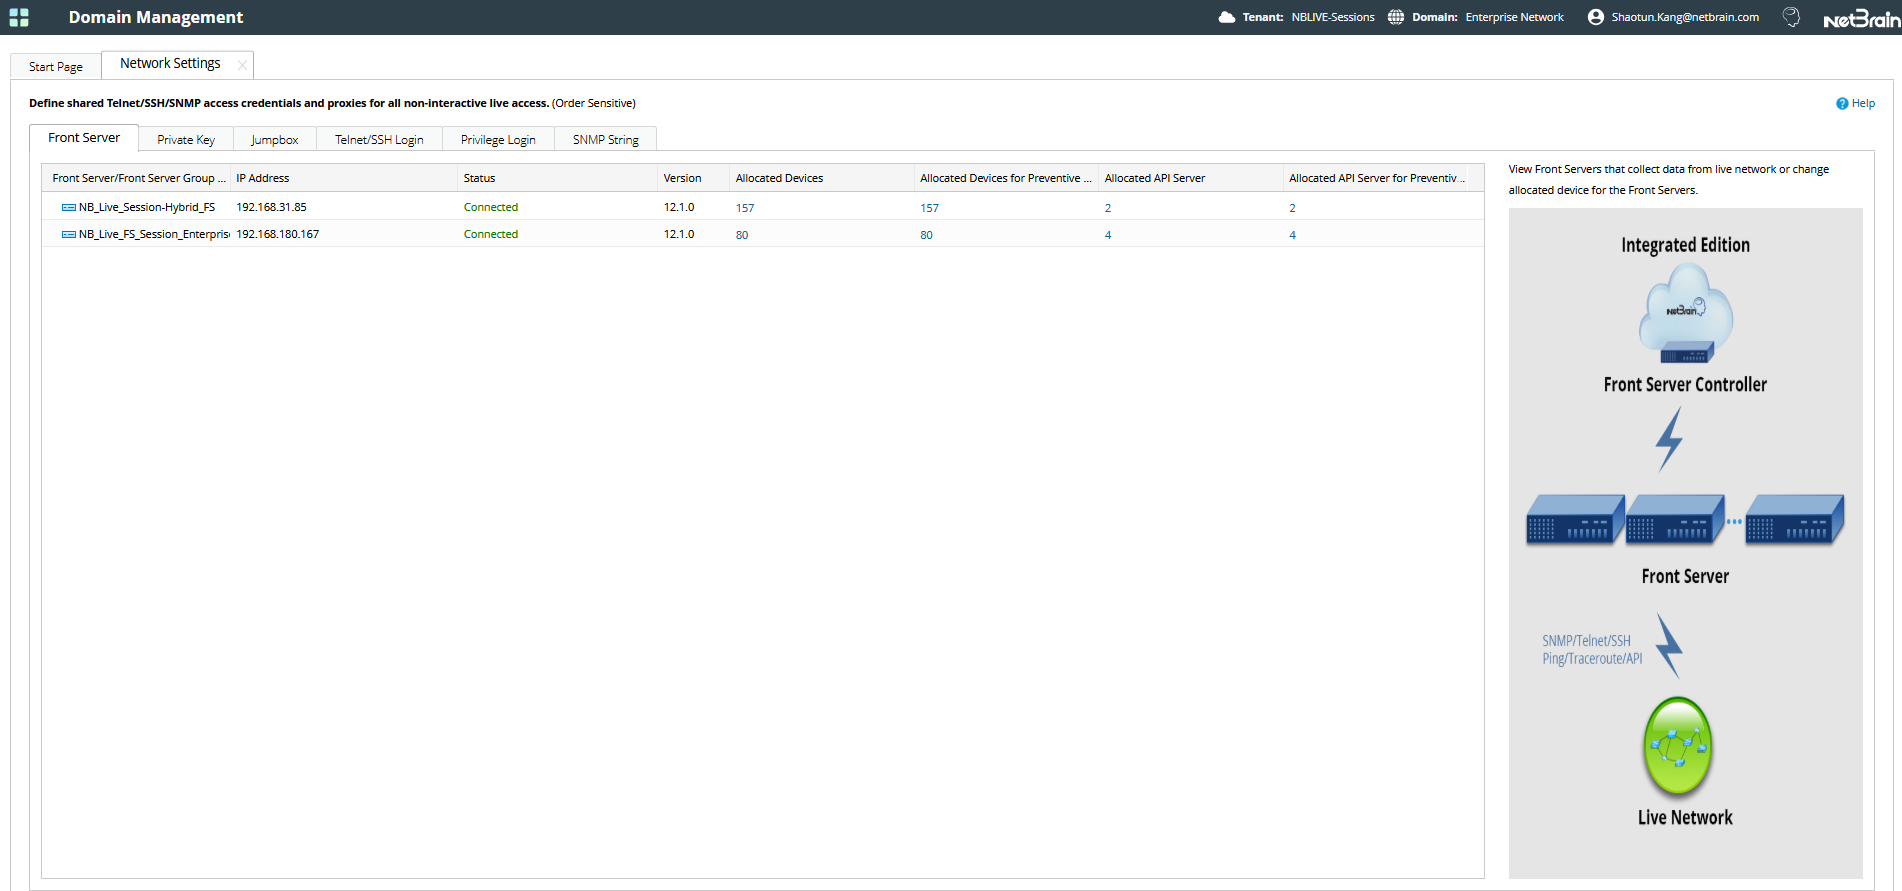The image size is (1902, 891).
Task: Switch to the Start Page tab
Action: pos(56,67)
